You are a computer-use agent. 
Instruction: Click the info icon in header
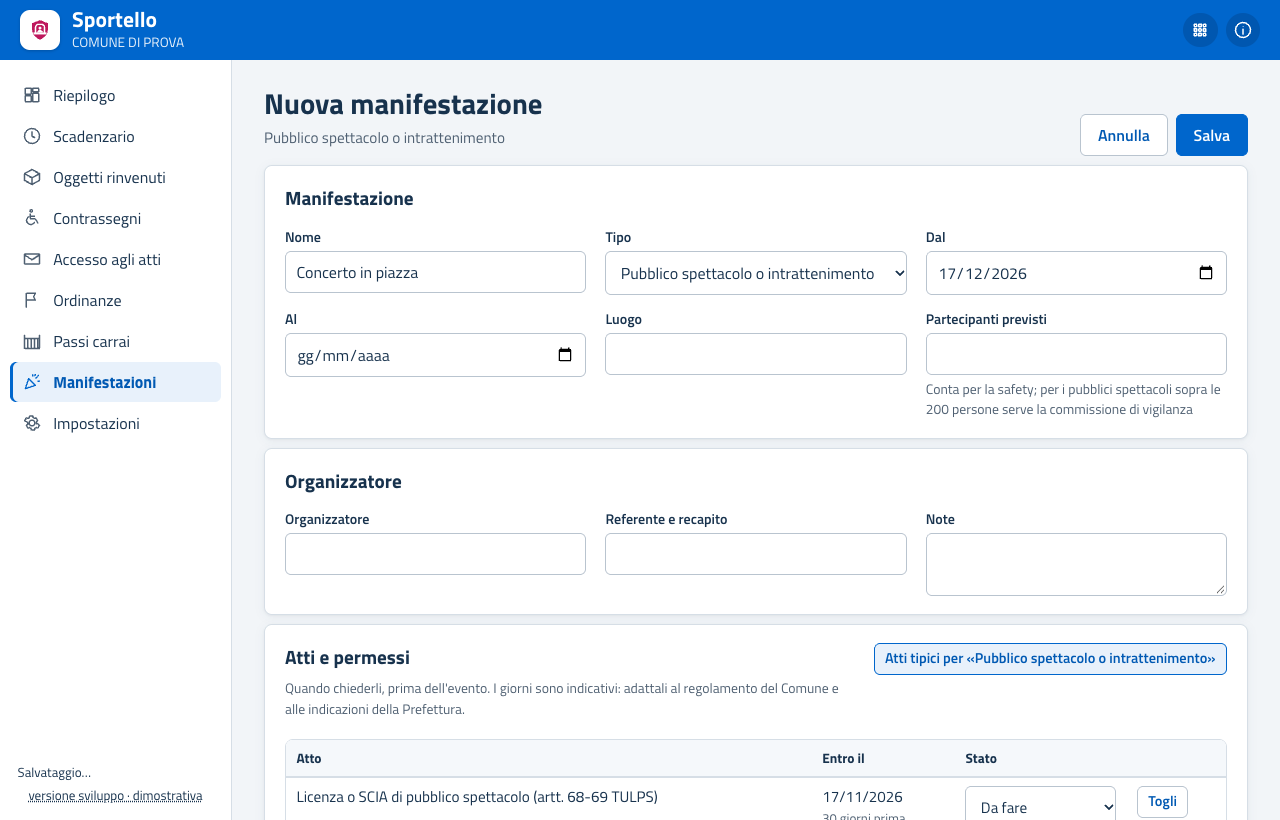[1243, 30]
